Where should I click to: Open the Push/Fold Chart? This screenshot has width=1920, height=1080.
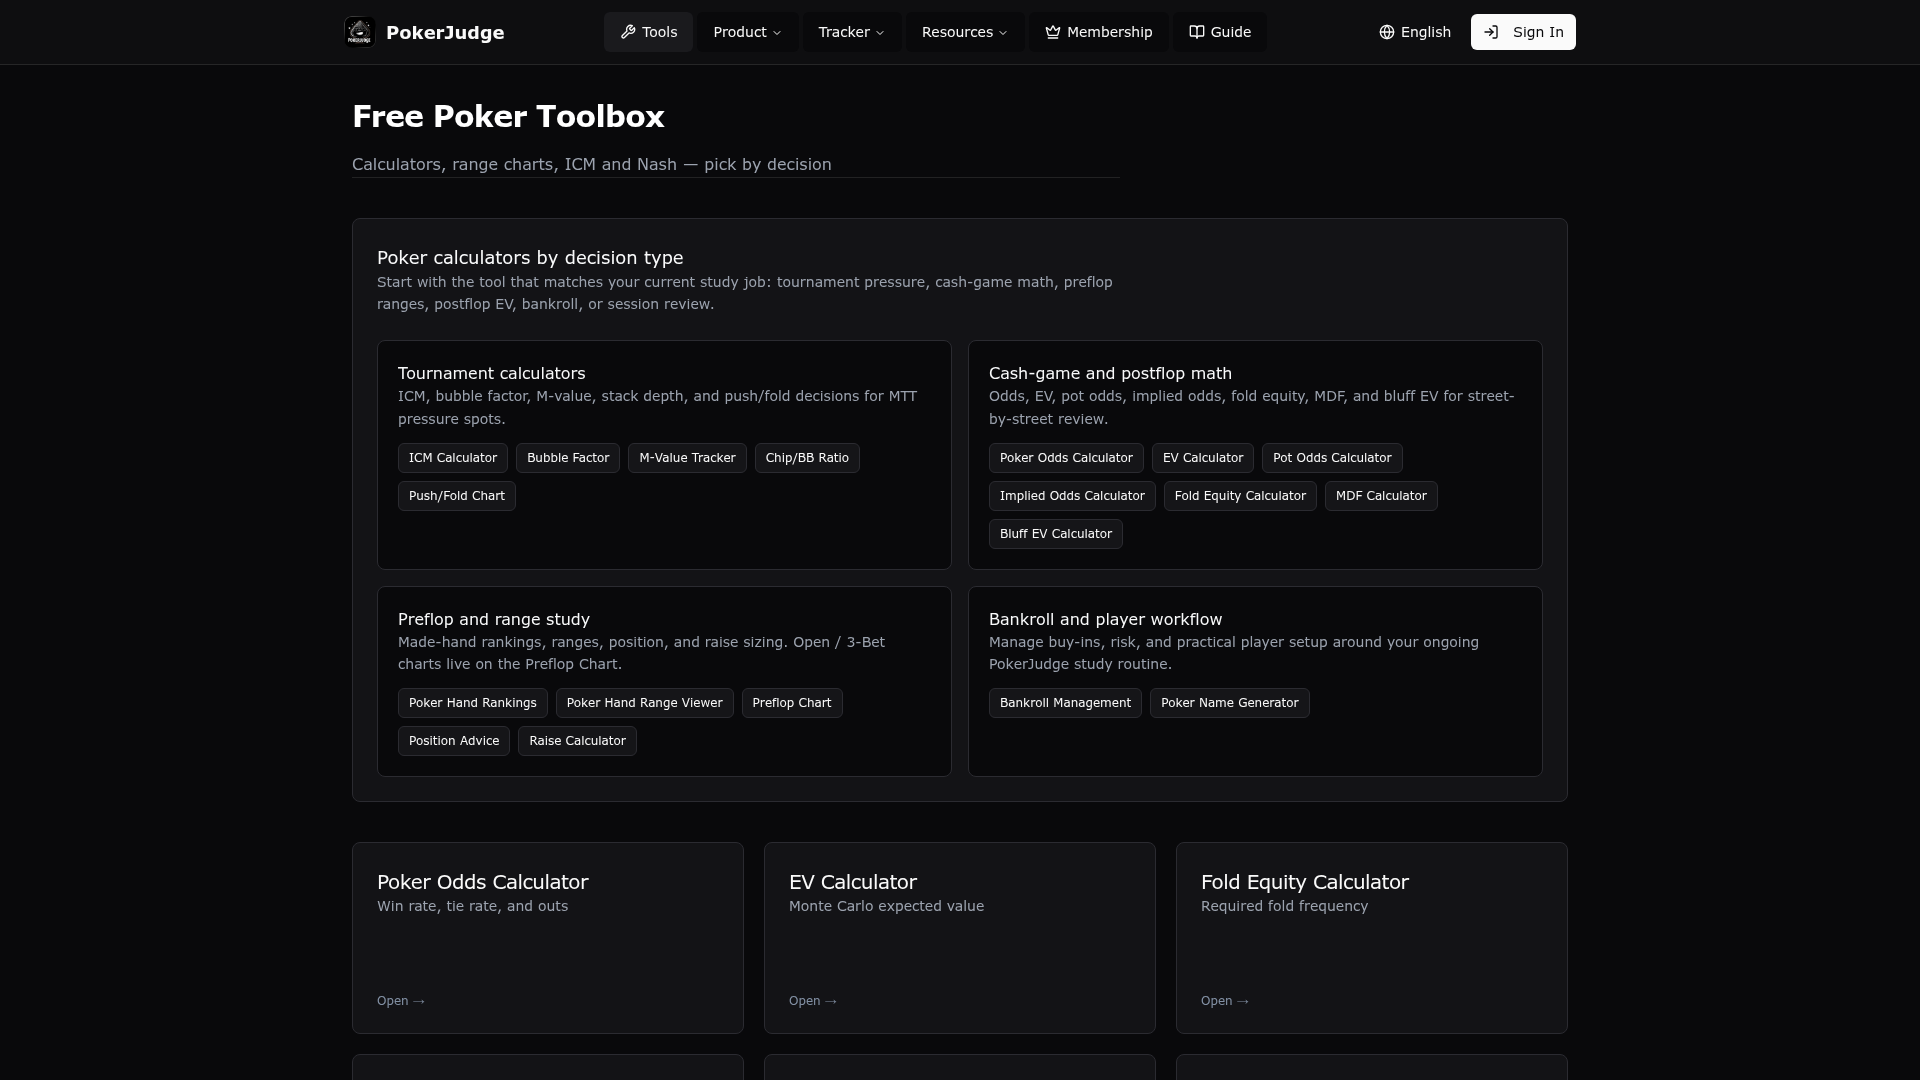457,496
